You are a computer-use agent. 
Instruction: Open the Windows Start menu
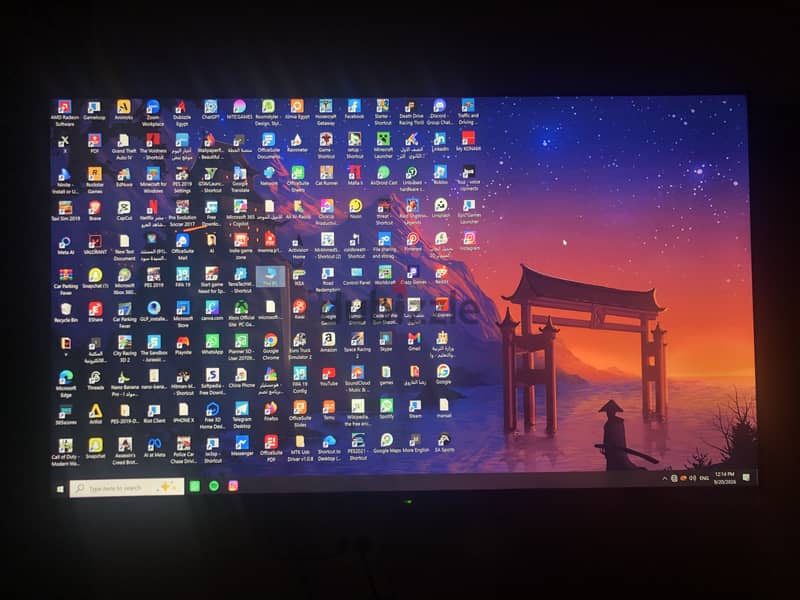coord(60,489)
